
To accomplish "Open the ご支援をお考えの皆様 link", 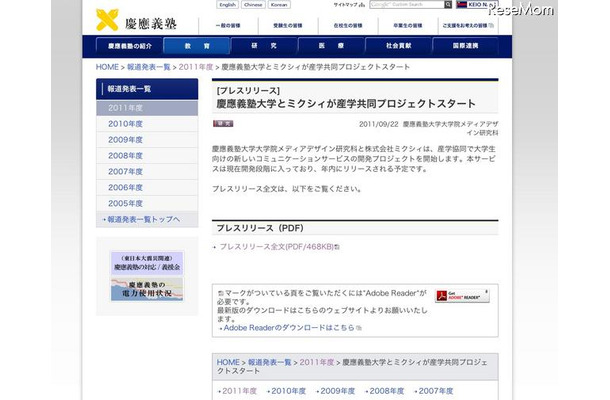I will [x=468, y=26].
